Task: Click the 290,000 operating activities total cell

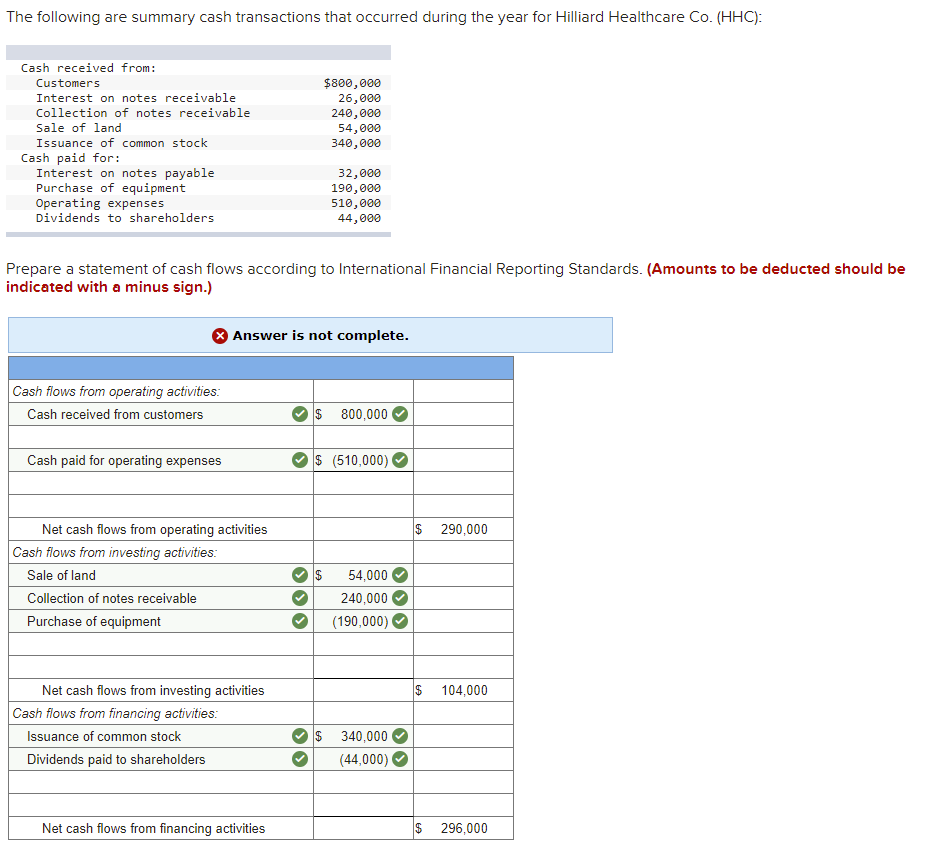Action: (x=462, y=529)
